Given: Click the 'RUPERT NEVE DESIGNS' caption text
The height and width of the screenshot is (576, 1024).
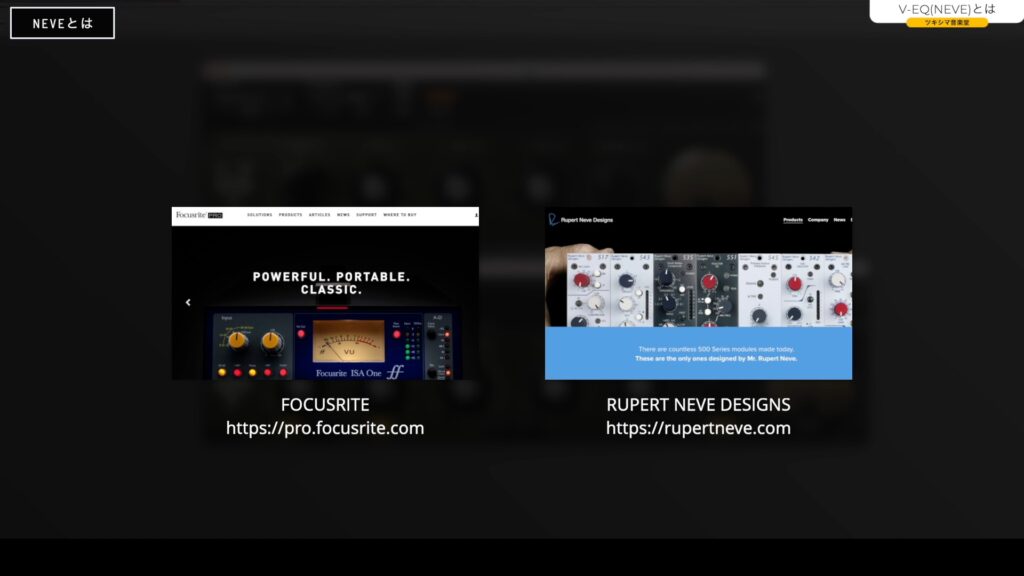Looking at the screenshot, I should [698, 405].
